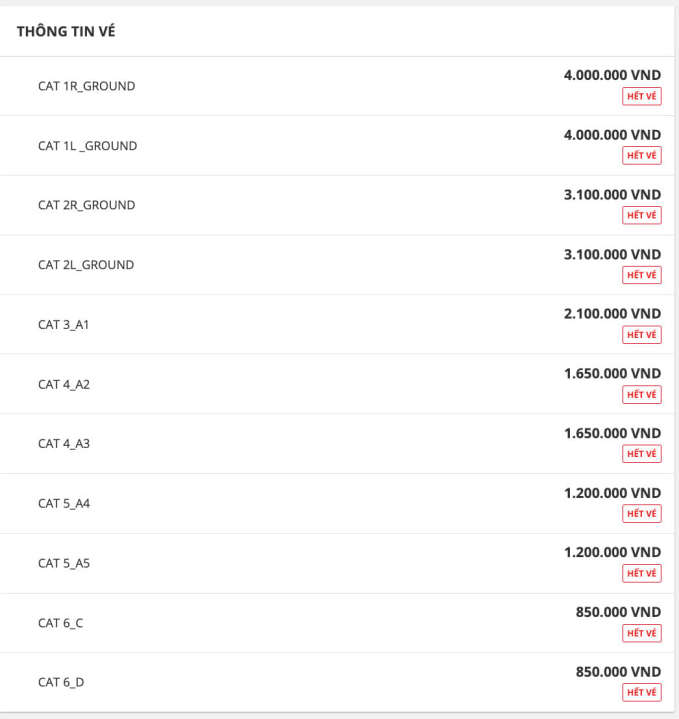The height and width of the screenshot is (719, 679).
Task: Click HẾT VÉ badge for CAT 4_A2
Action: (x=641, y=394)
